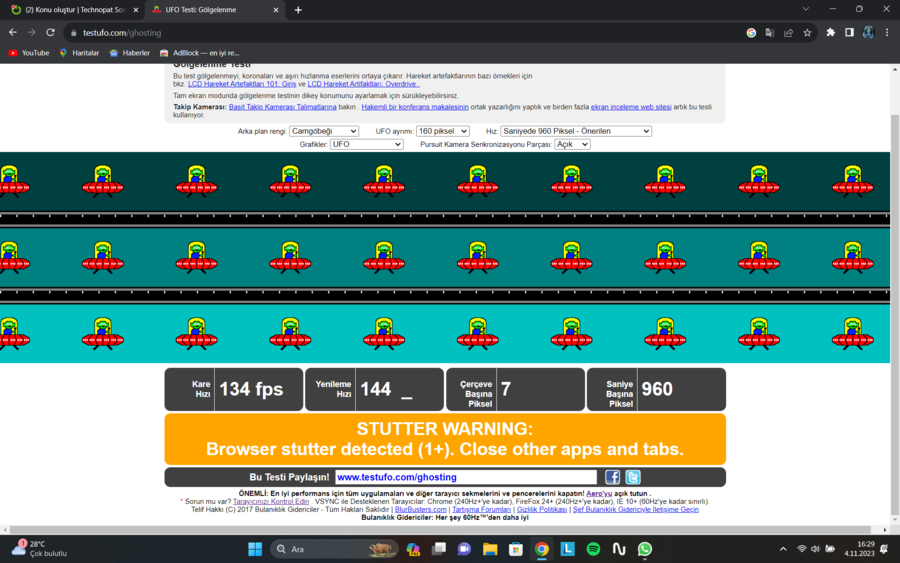
Task: Open the Grafikler dropdown
Action: click(x=366, y=144)
